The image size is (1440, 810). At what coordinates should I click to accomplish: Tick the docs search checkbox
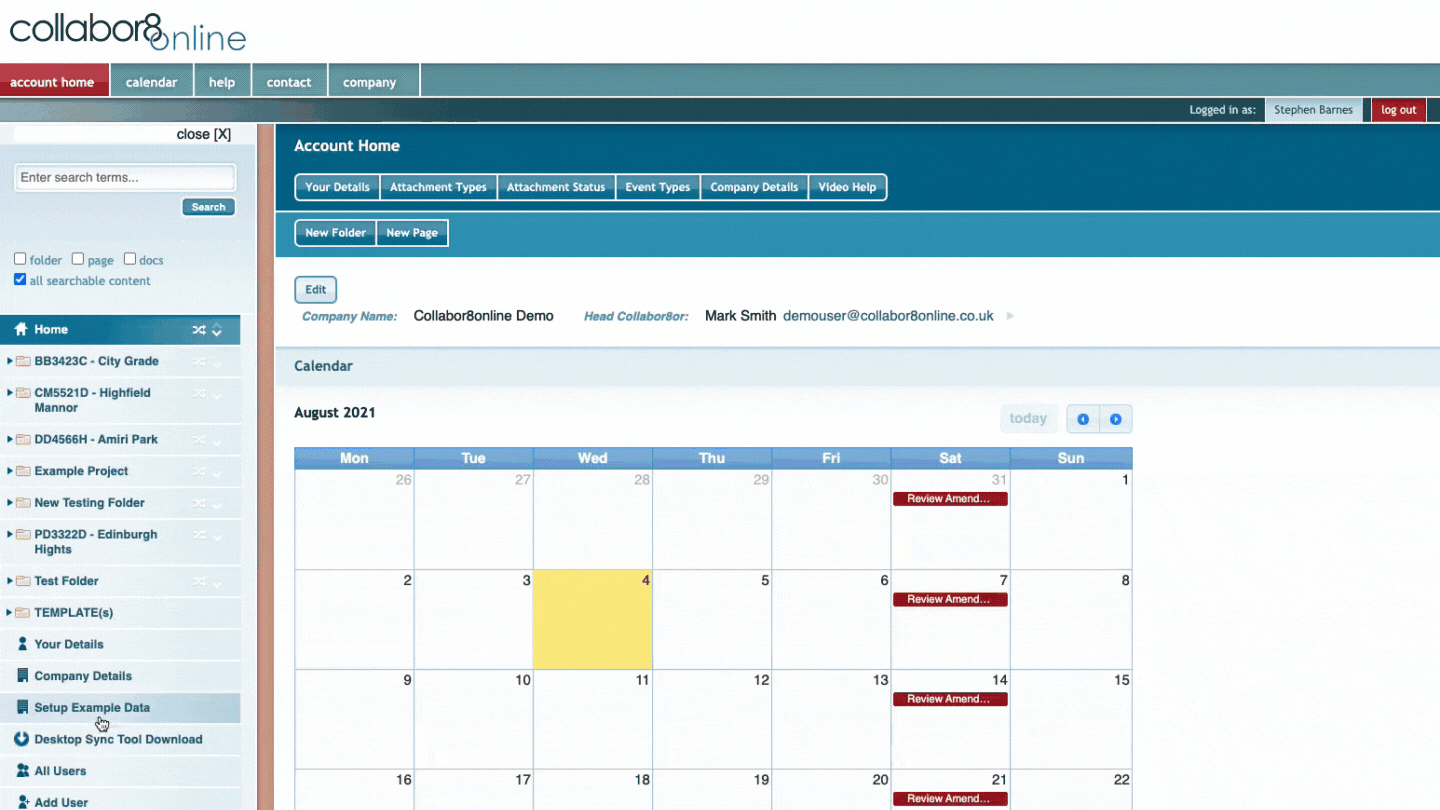[130, 259]
